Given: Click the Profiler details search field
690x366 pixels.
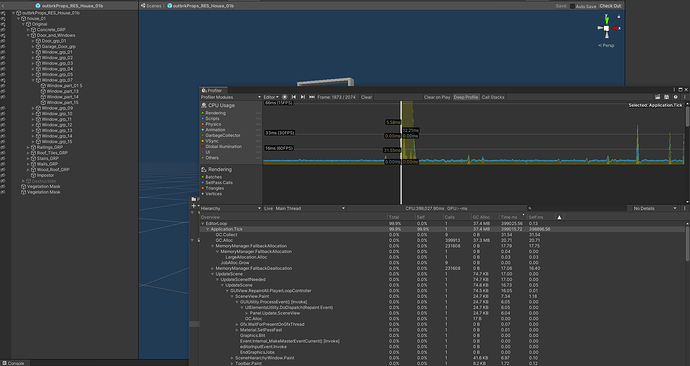Looking at the screenshot, I should [x=576, y=209].
